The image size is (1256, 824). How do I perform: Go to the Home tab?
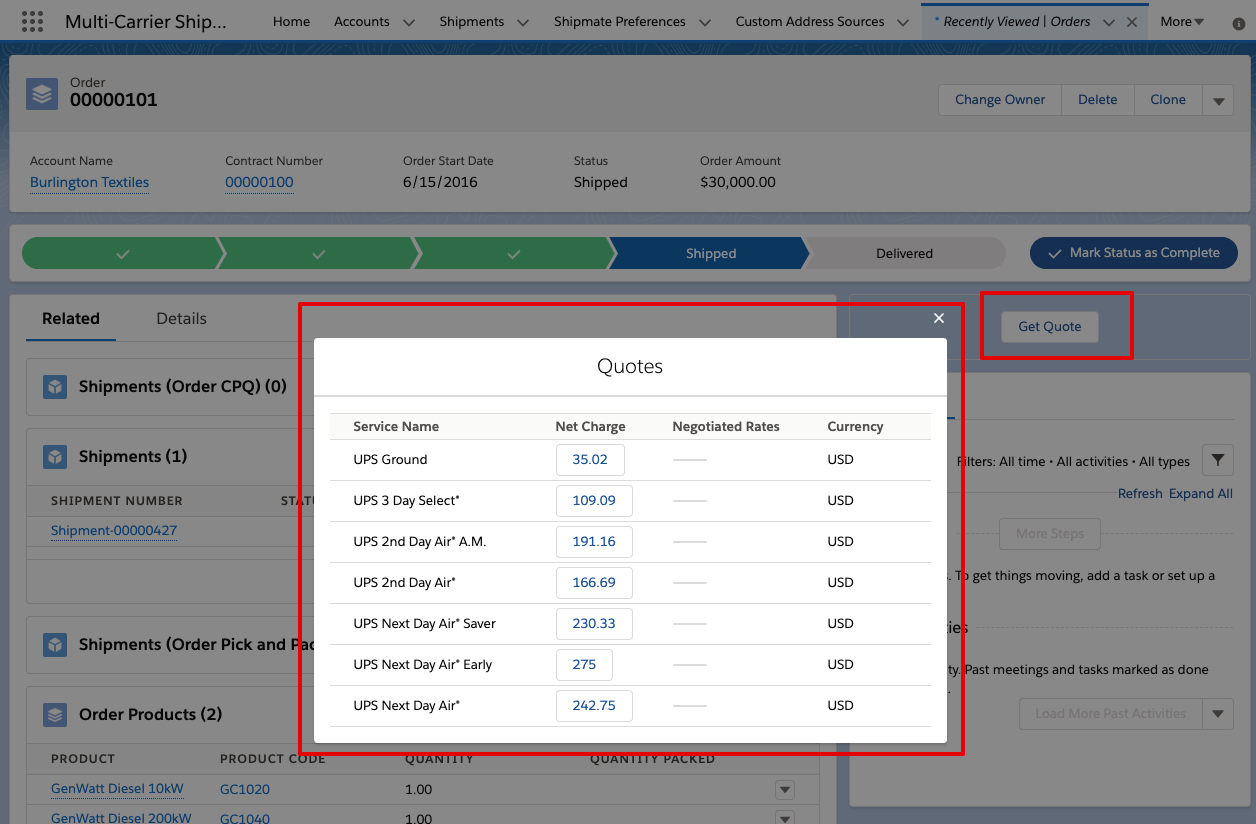pos(291,21)
